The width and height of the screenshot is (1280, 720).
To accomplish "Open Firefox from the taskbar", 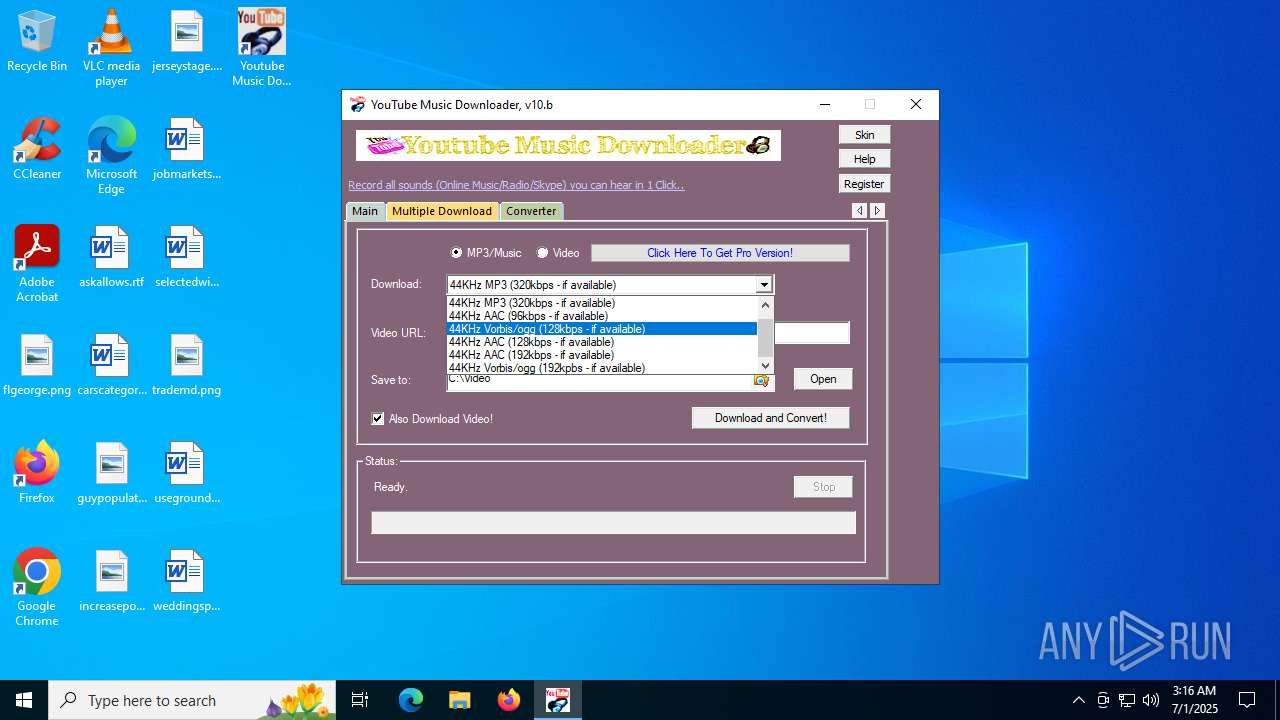I will click(508, 700).
